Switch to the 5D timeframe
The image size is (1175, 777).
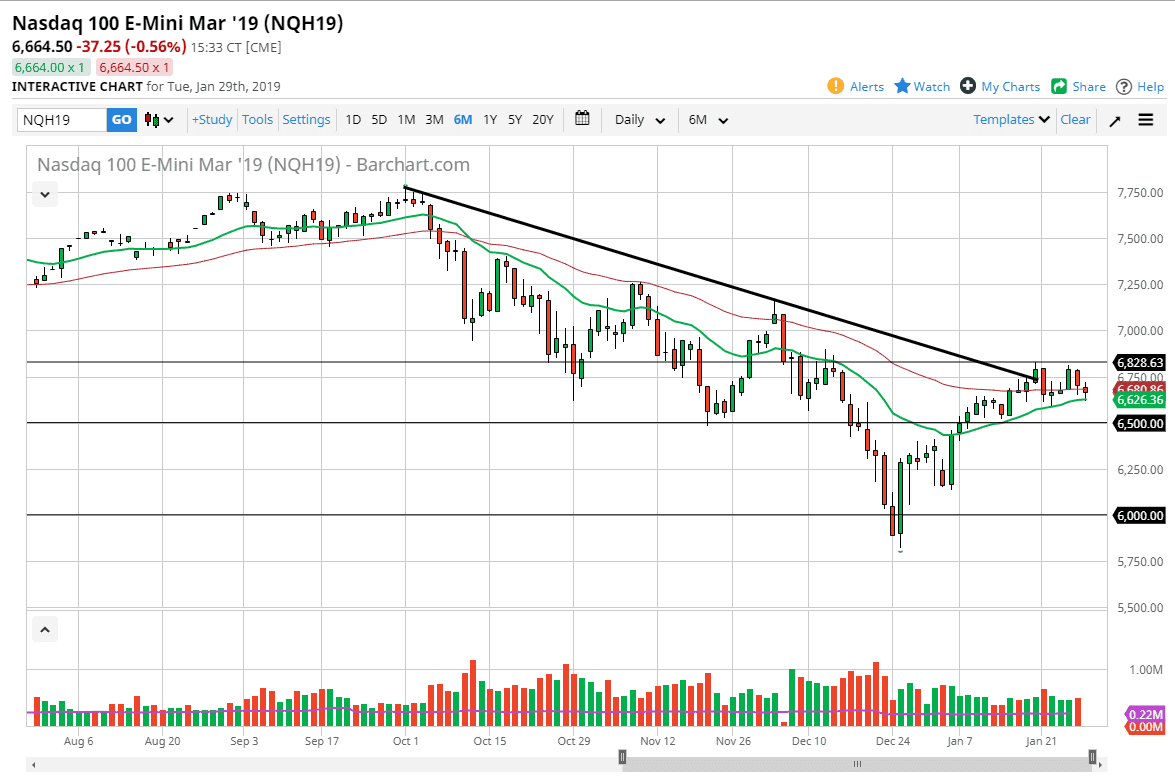[x=379, y=119]
